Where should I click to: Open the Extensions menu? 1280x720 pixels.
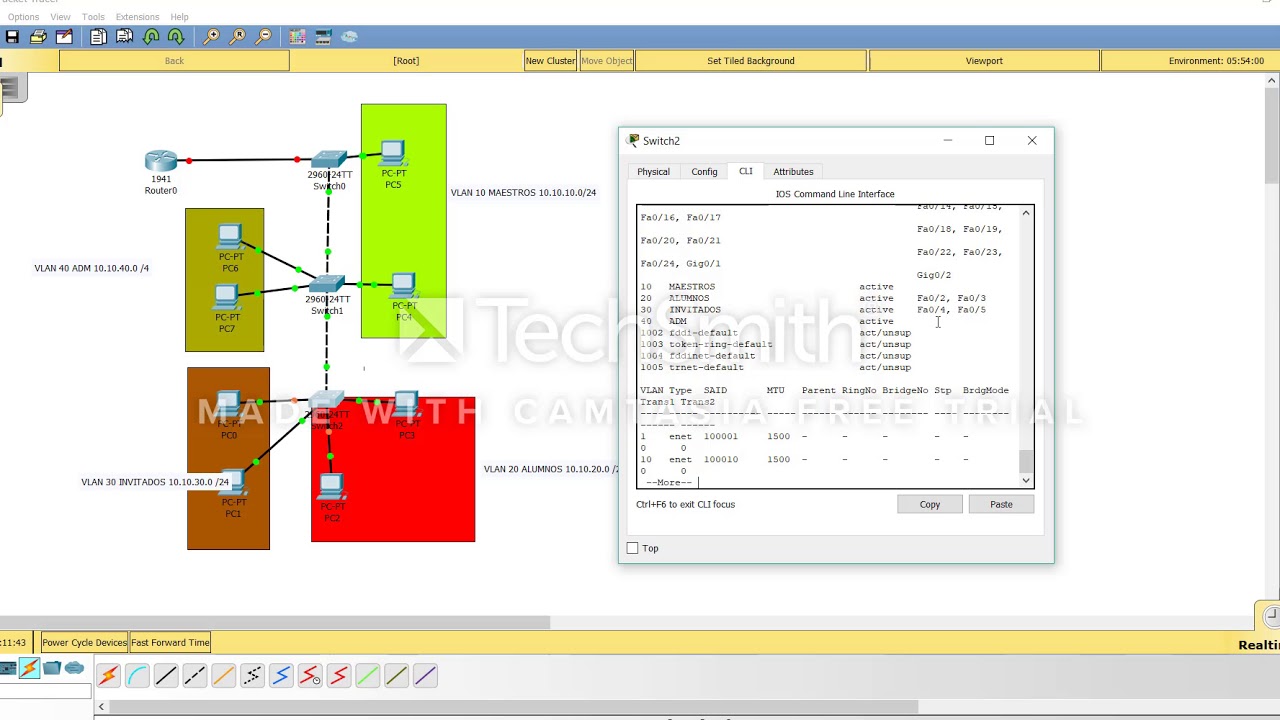click(x=137, y=17)
